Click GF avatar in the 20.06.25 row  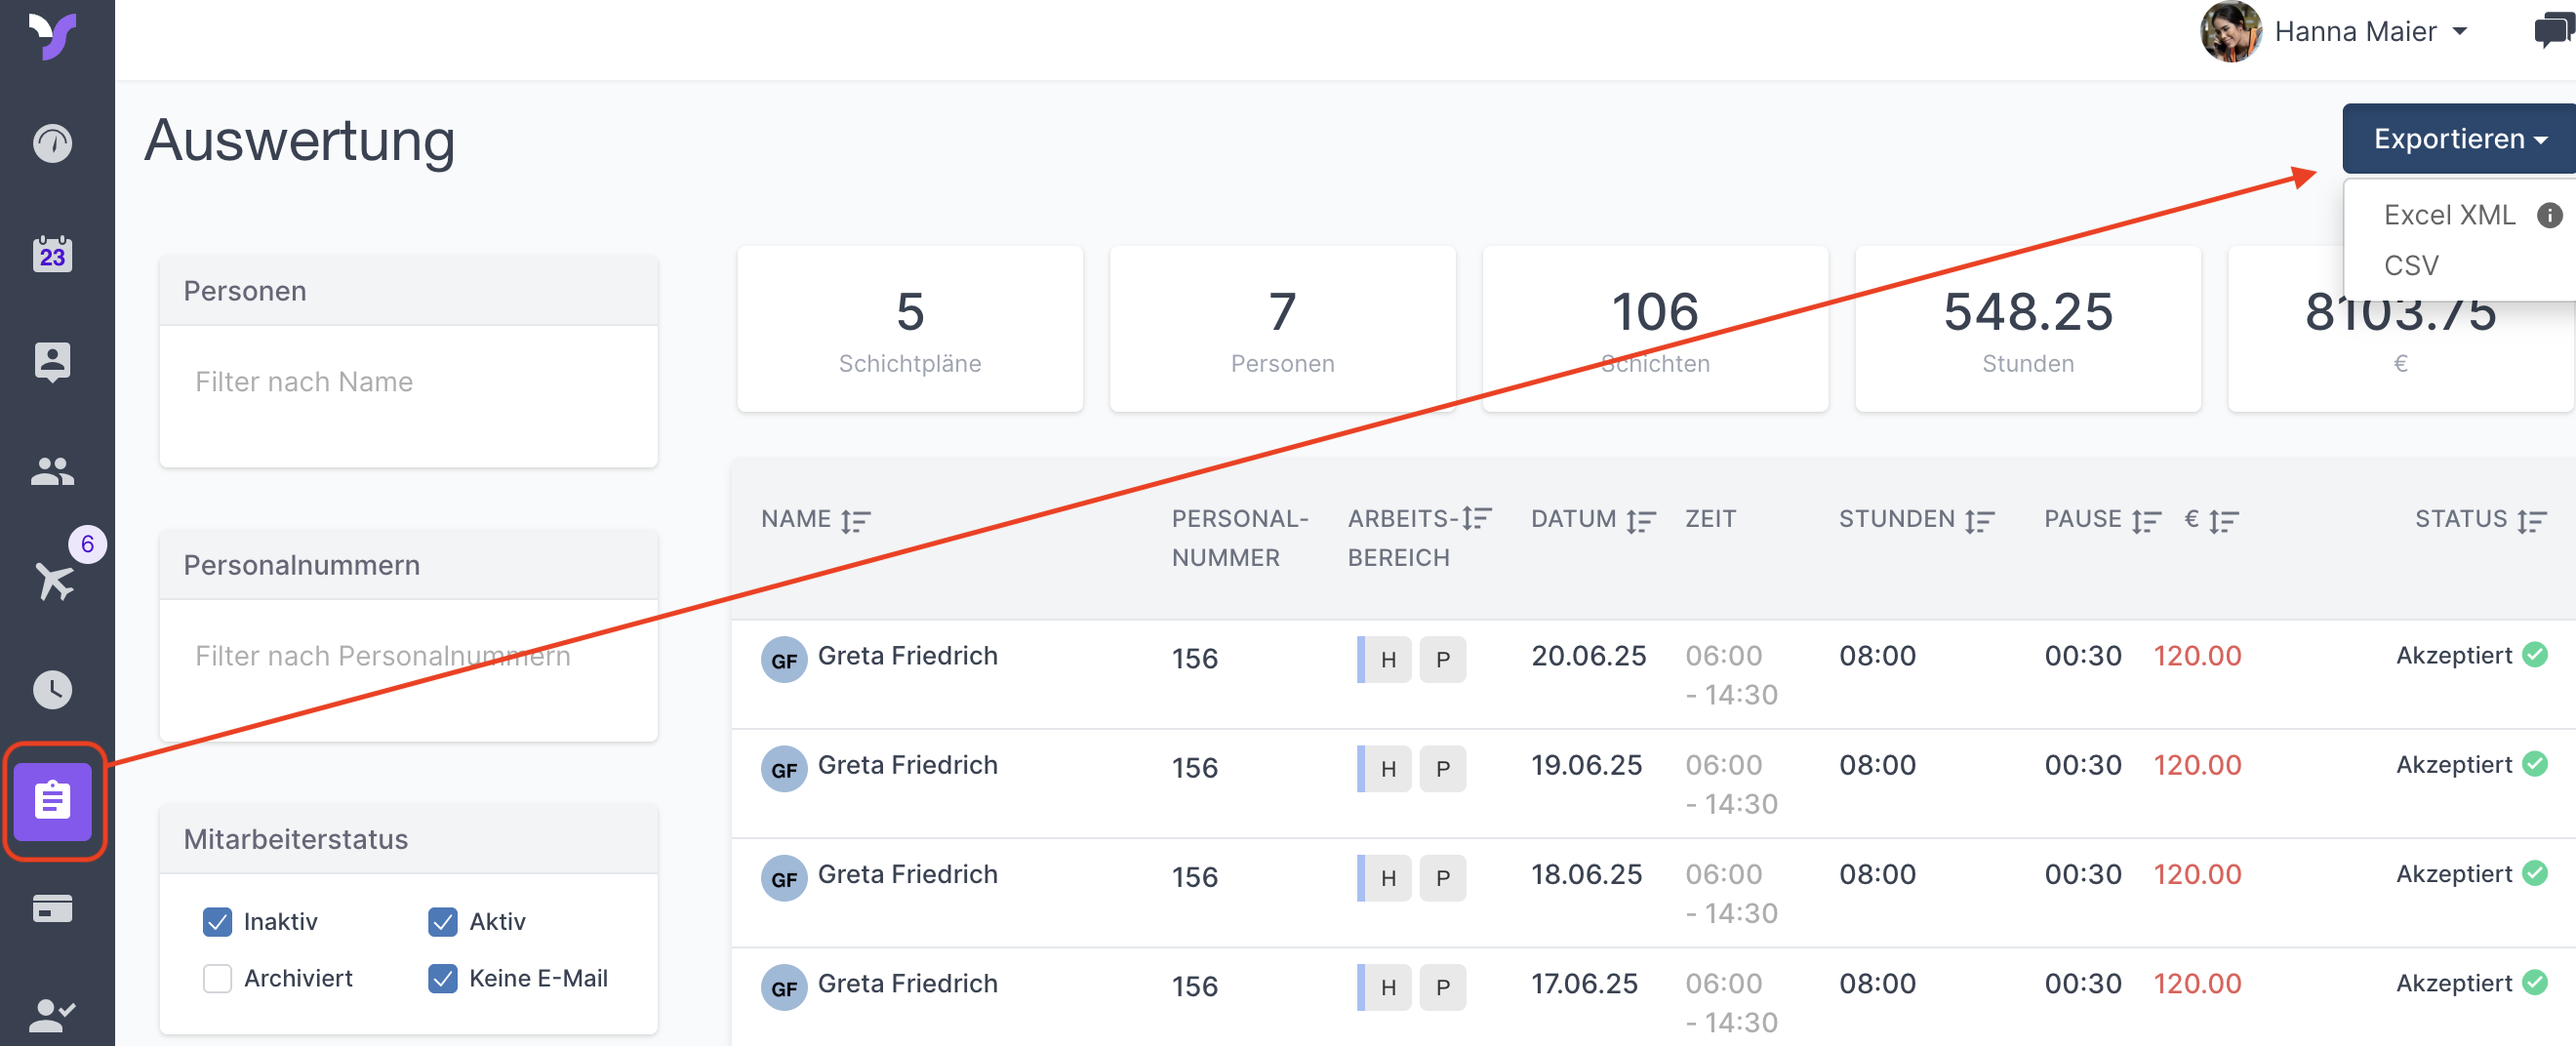[783, 660]
